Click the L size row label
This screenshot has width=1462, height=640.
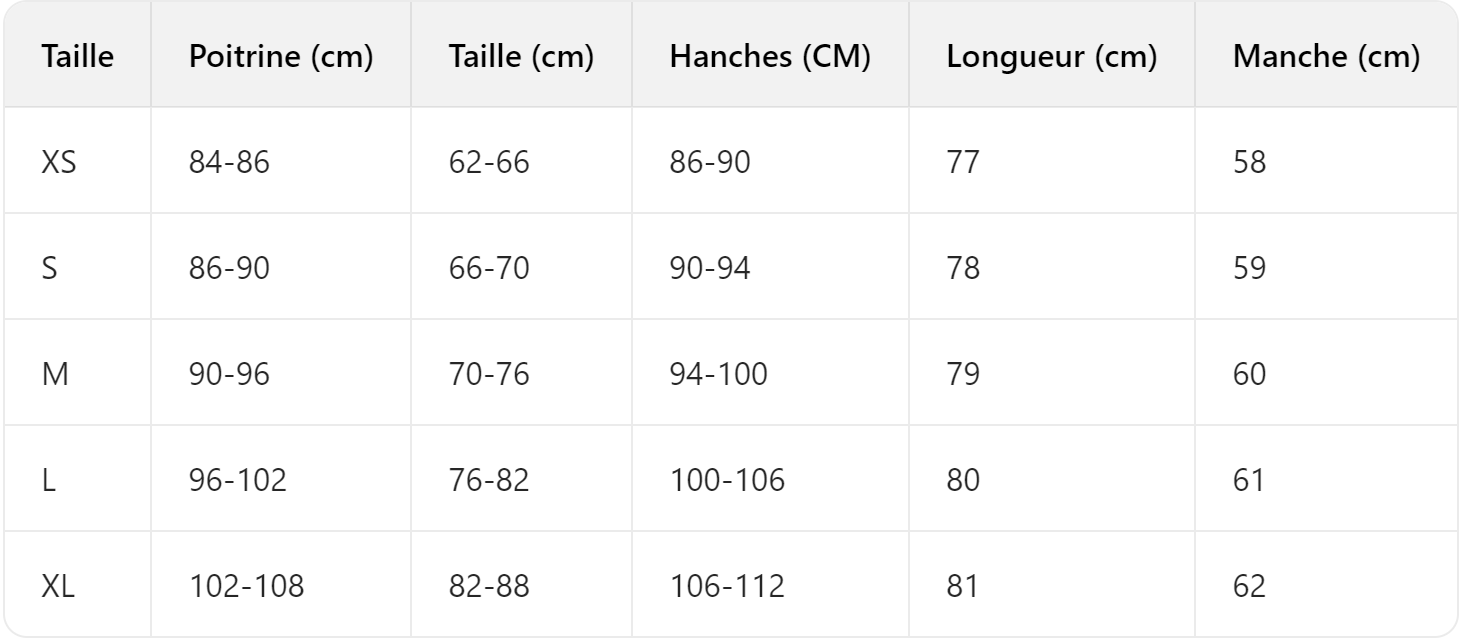pyautogui.click(x=47, y=481)
